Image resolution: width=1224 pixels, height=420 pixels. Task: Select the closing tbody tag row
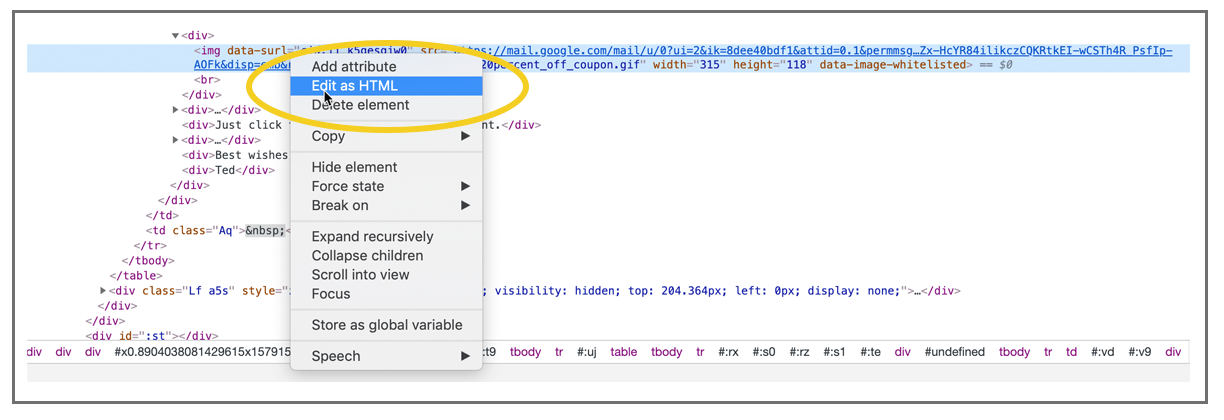click(x=148, y=260)
